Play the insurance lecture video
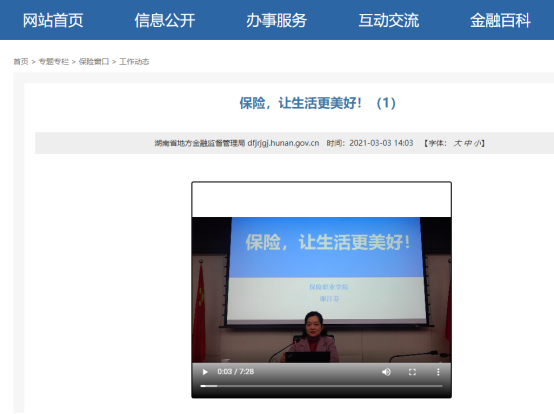The height and width of the screenshot is (414, 554). [205, 372]
